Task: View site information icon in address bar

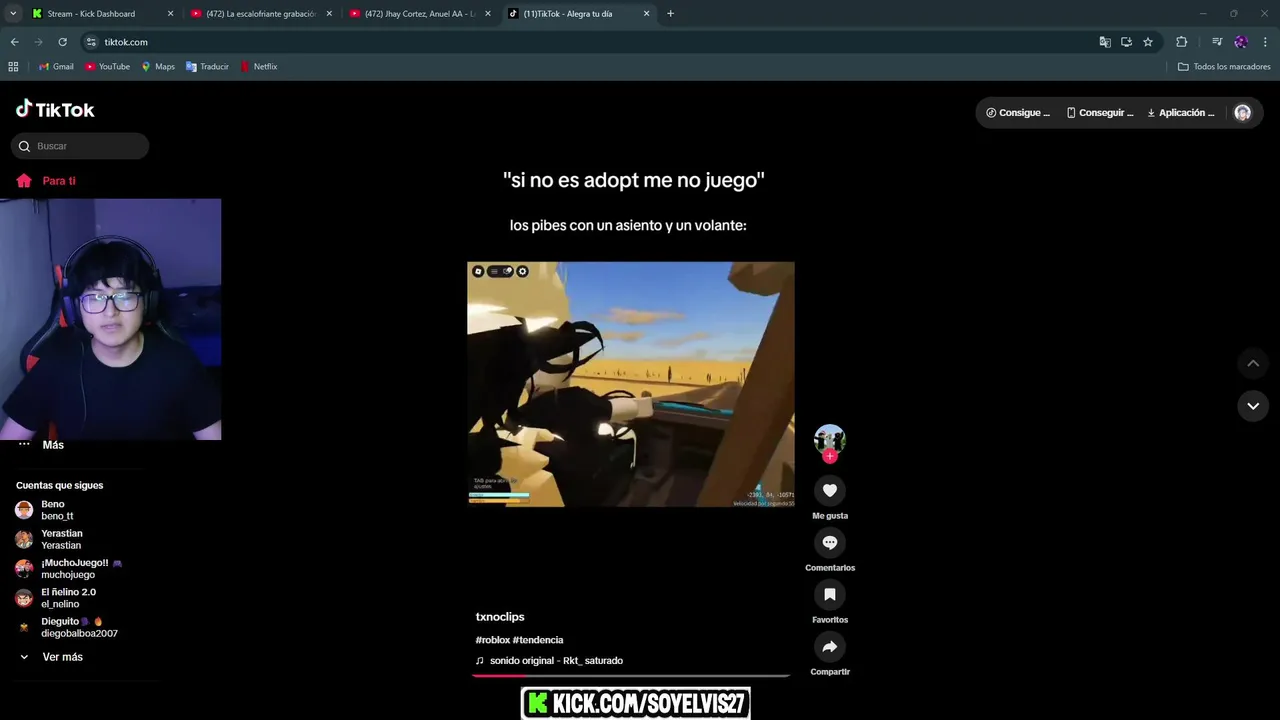Action: click(x=91, y=42)
